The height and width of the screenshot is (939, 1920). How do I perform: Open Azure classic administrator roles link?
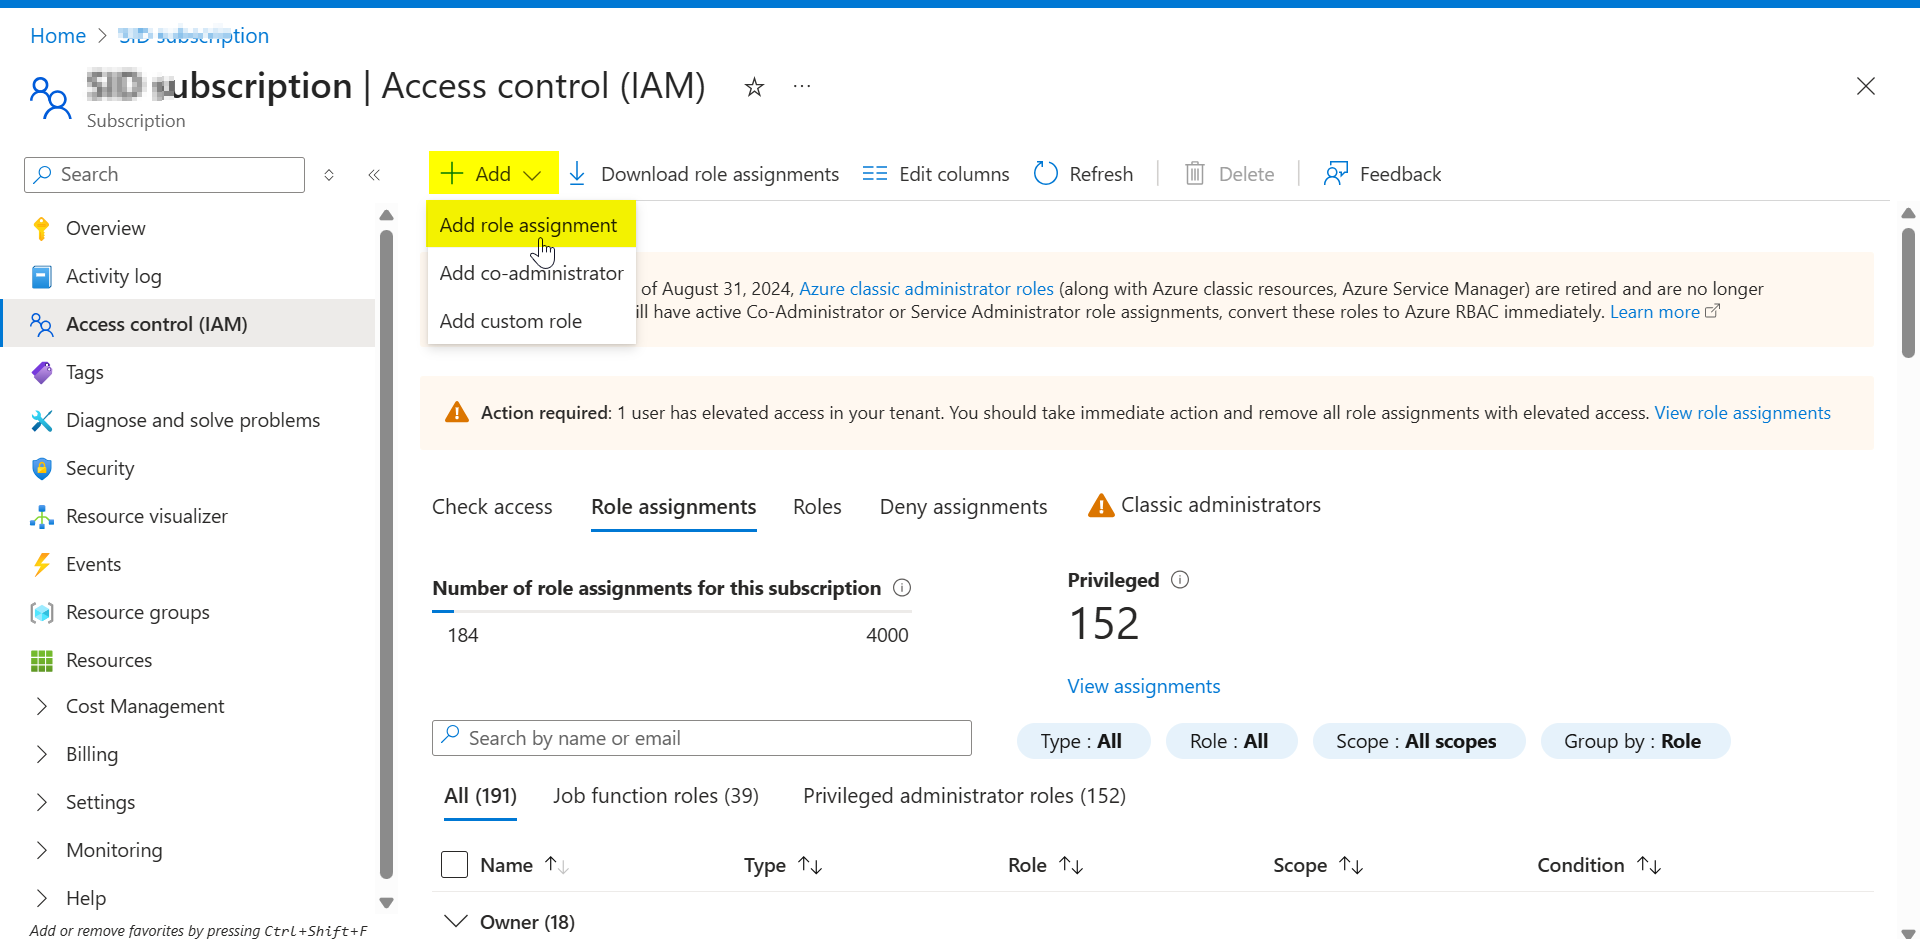point(926,289)
